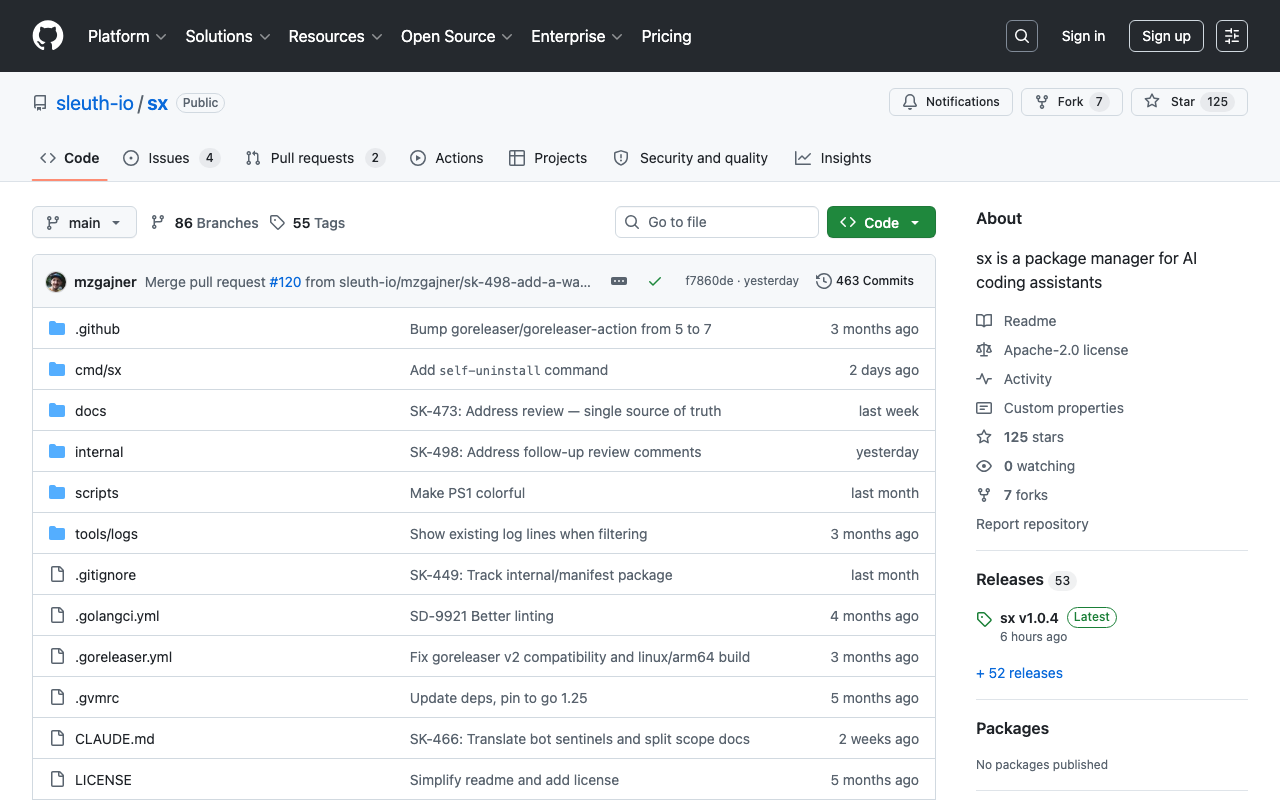Open the appearance settings icon button
This screenshot has width=1280, height=800.
1232,36
